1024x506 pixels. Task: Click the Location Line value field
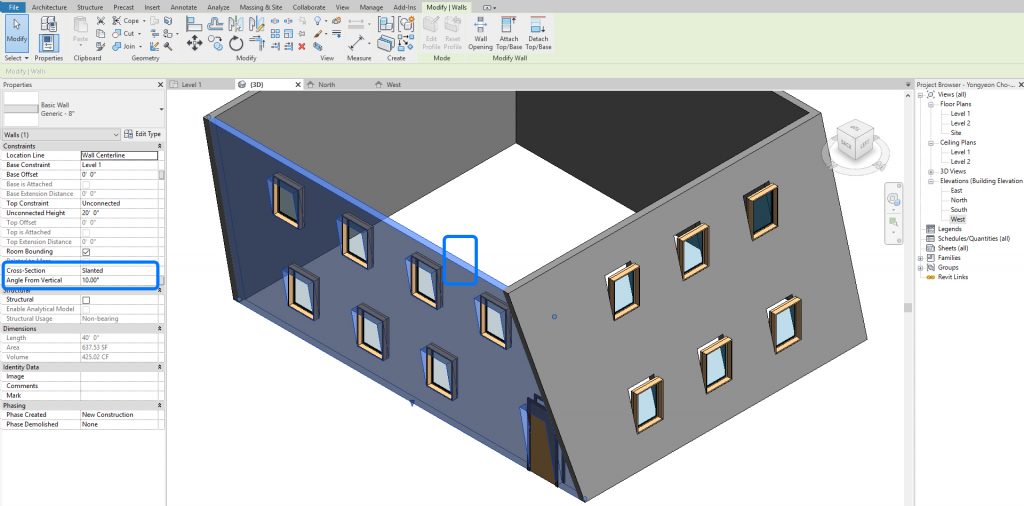(x=120, y=155)
